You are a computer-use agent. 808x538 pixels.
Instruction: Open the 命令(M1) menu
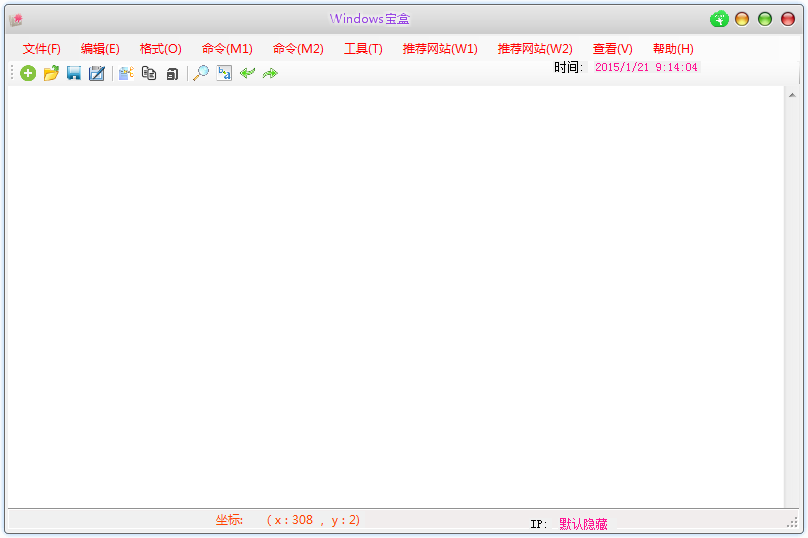227,49
